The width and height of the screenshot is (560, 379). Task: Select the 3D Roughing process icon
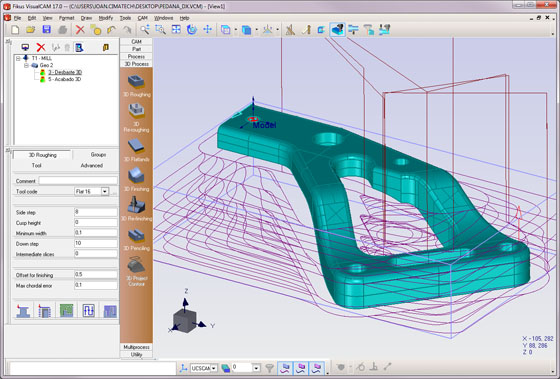(x=136, y=81)
